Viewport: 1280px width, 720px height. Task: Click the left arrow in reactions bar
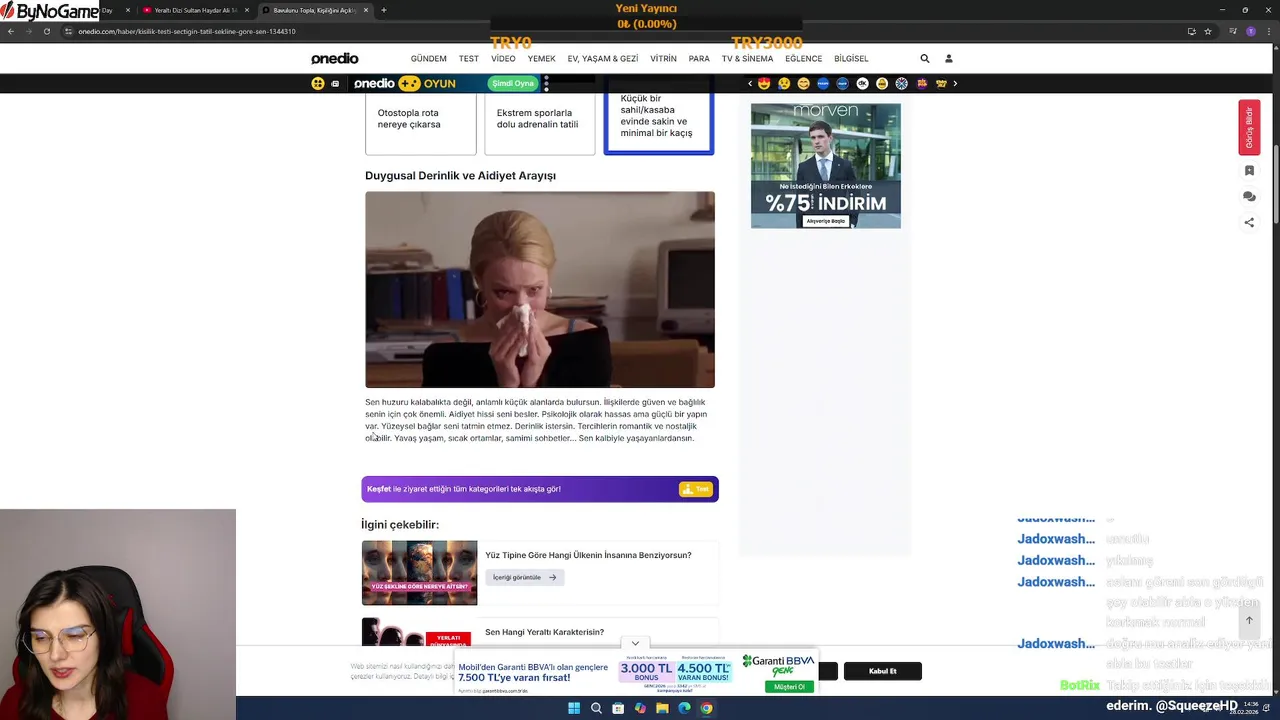[750, 84]
